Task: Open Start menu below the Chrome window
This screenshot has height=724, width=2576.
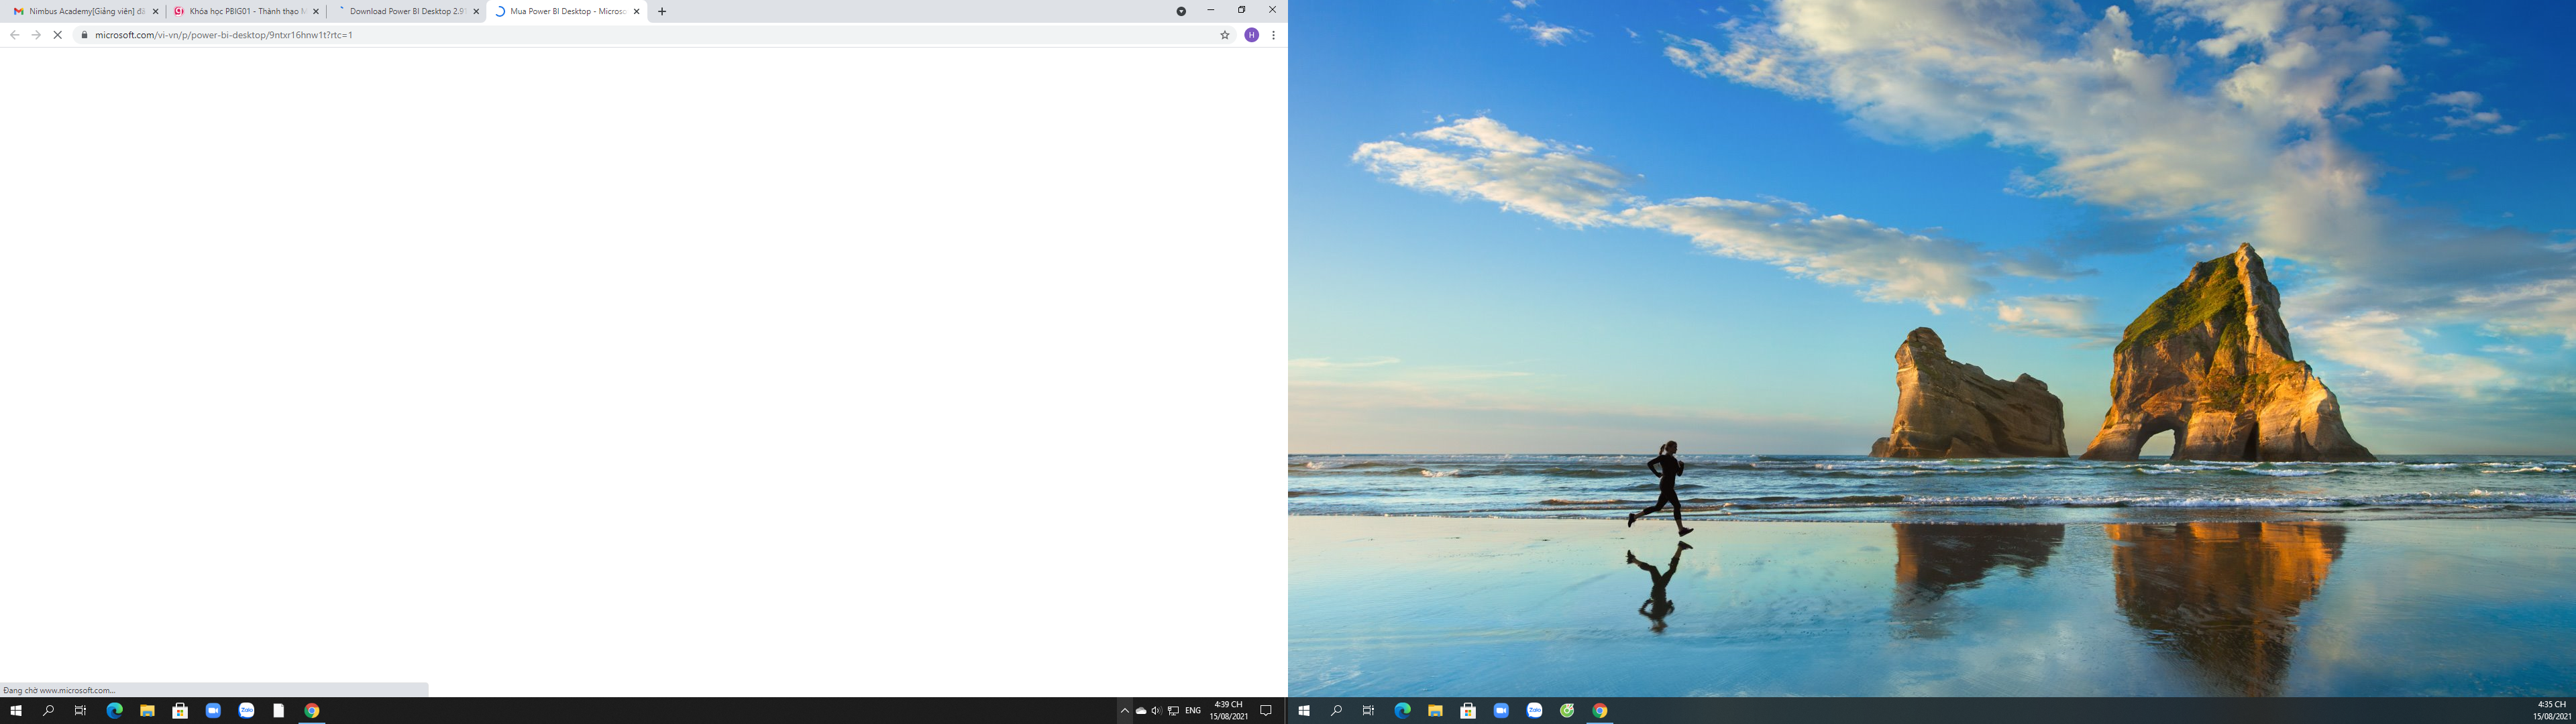Action: tap(16, 711)
